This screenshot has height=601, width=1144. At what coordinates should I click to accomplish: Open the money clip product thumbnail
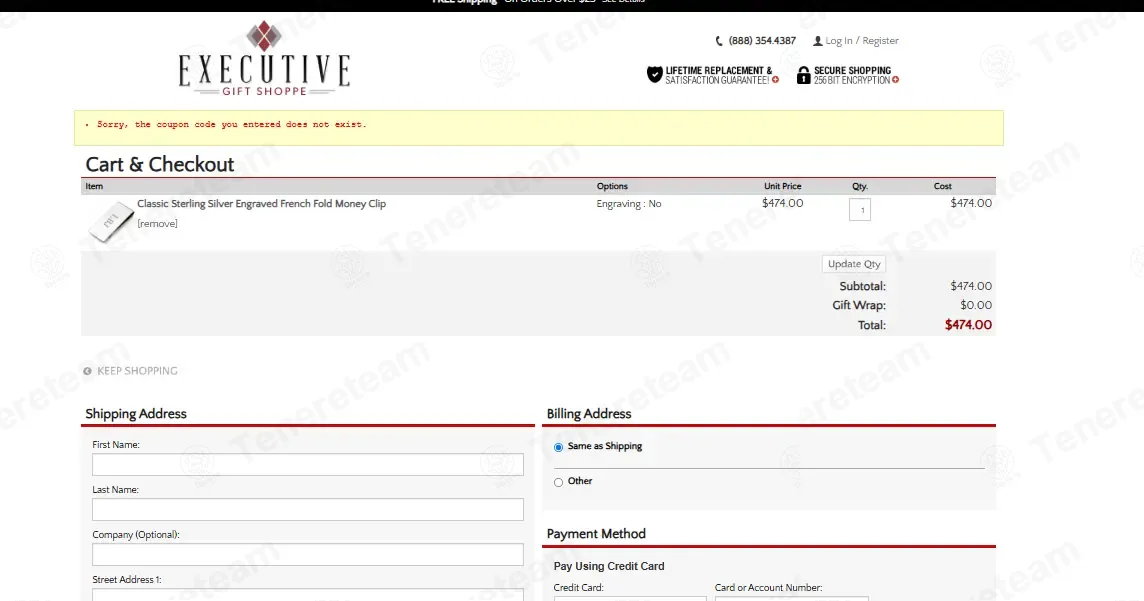[111, 220]
